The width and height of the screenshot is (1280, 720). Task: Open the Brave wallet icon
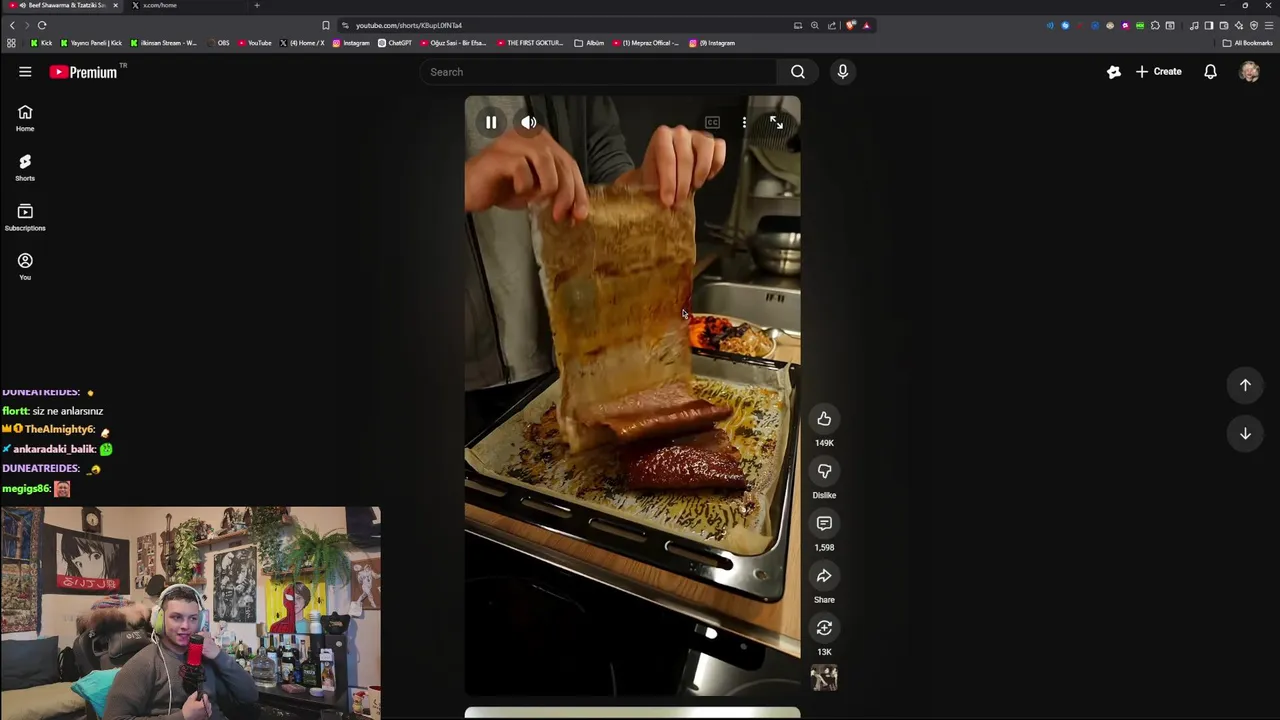pos(1224,25)
